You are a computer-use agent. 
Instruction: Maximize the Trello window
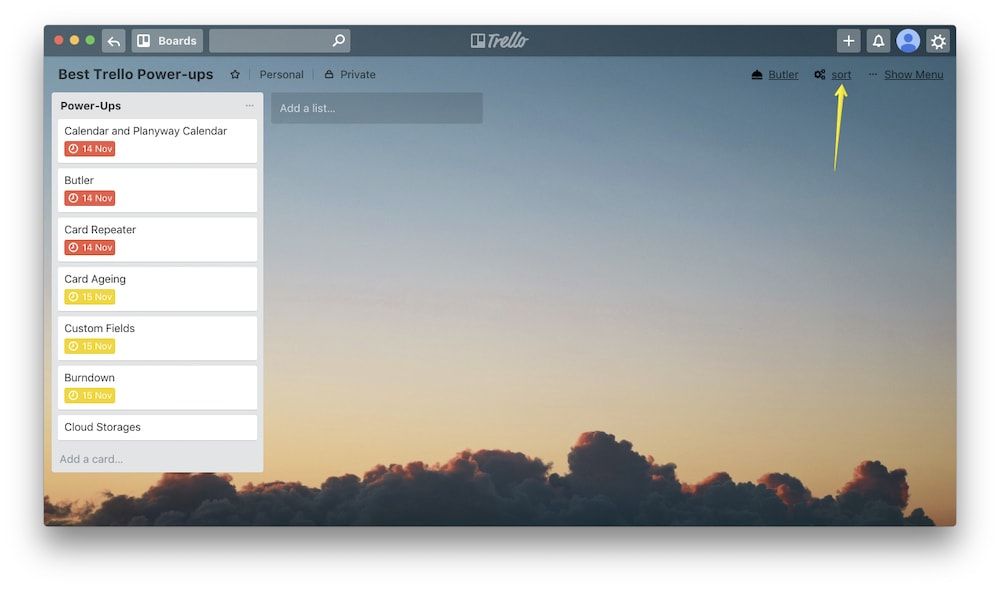[91, 40]
